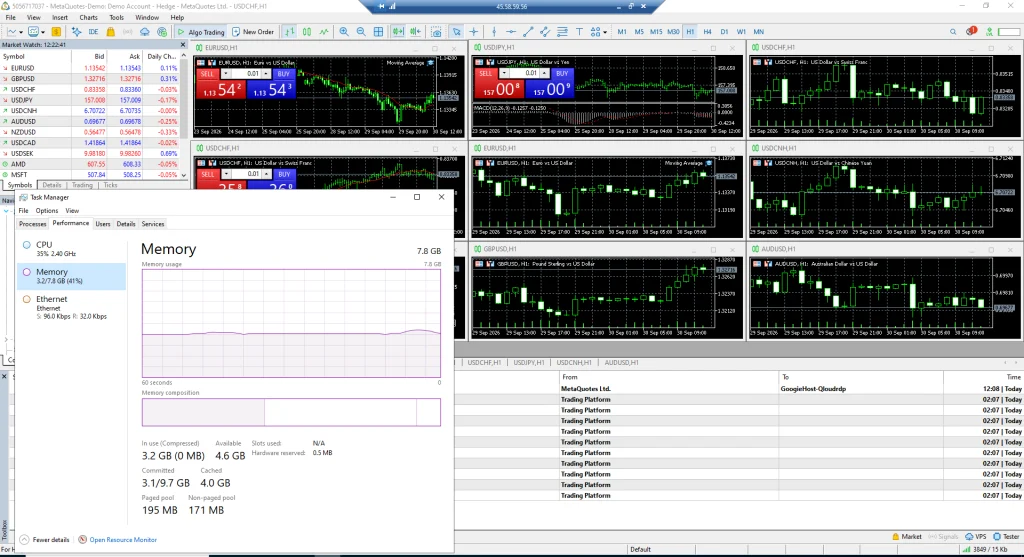
Task: Click the Market Watch dollar icon in toolbar
Action: point(56,31)
